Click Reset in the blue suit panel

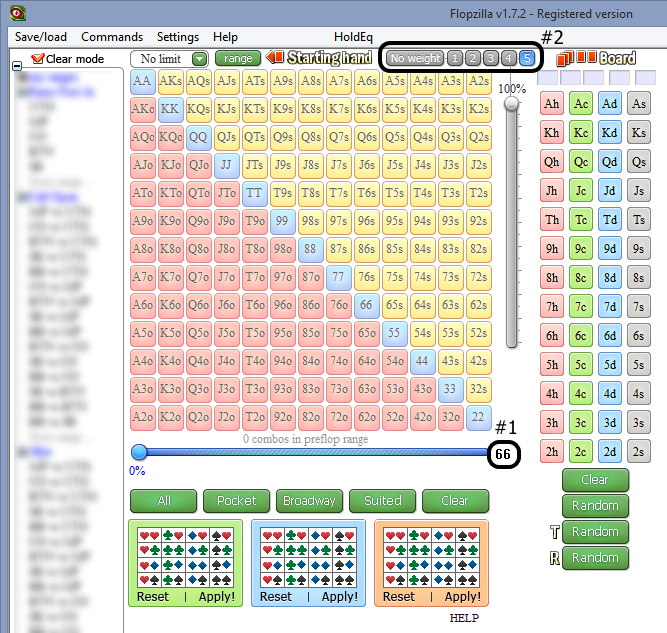pyautogui.click(x=276, y=597)
